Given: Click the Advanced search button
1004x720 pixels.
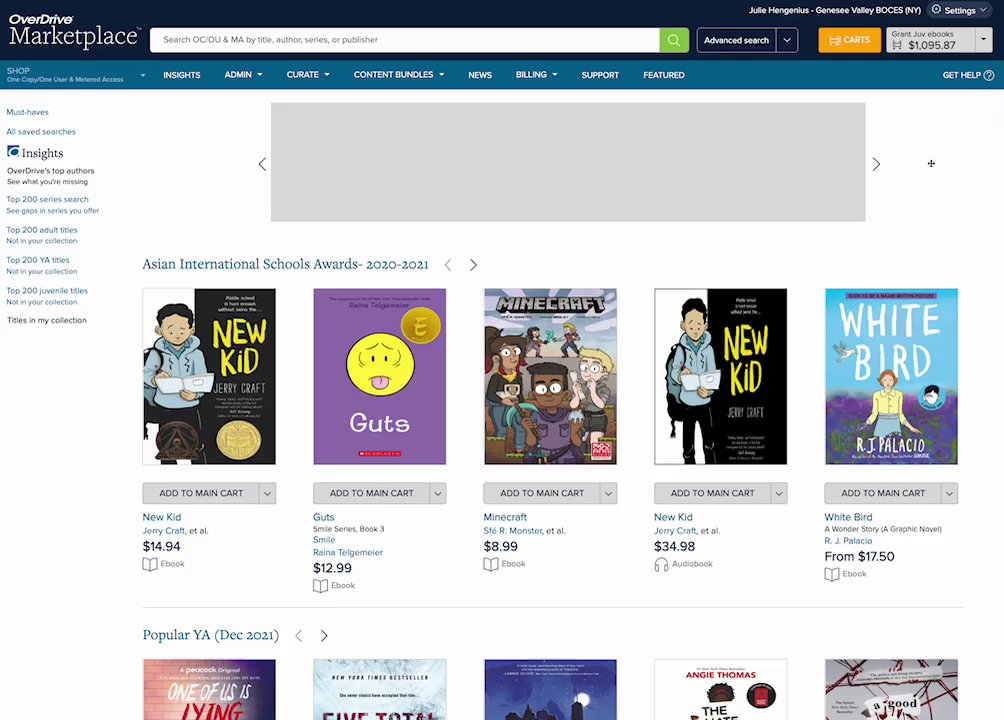Looking at the screenshot, I should (736, 40).
